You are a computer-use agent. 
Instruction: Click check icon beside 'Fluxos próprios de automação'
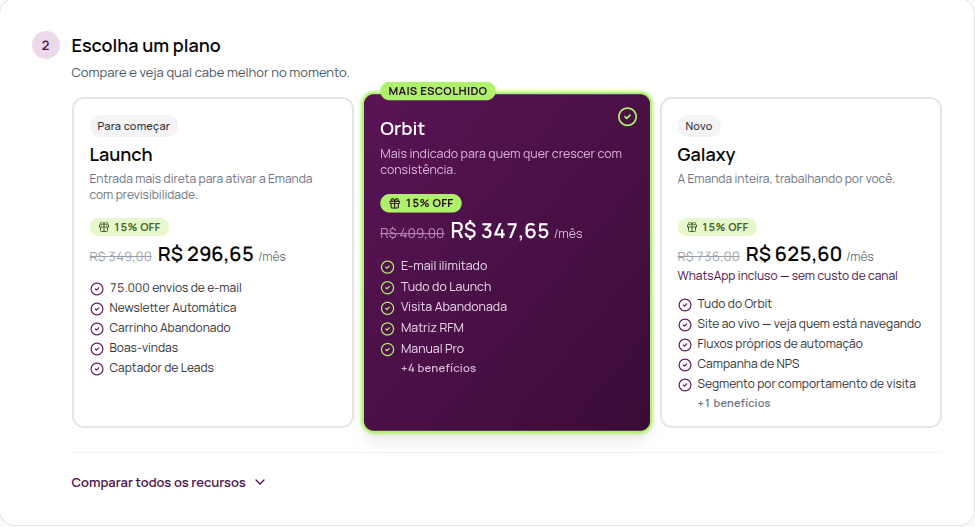685,345
